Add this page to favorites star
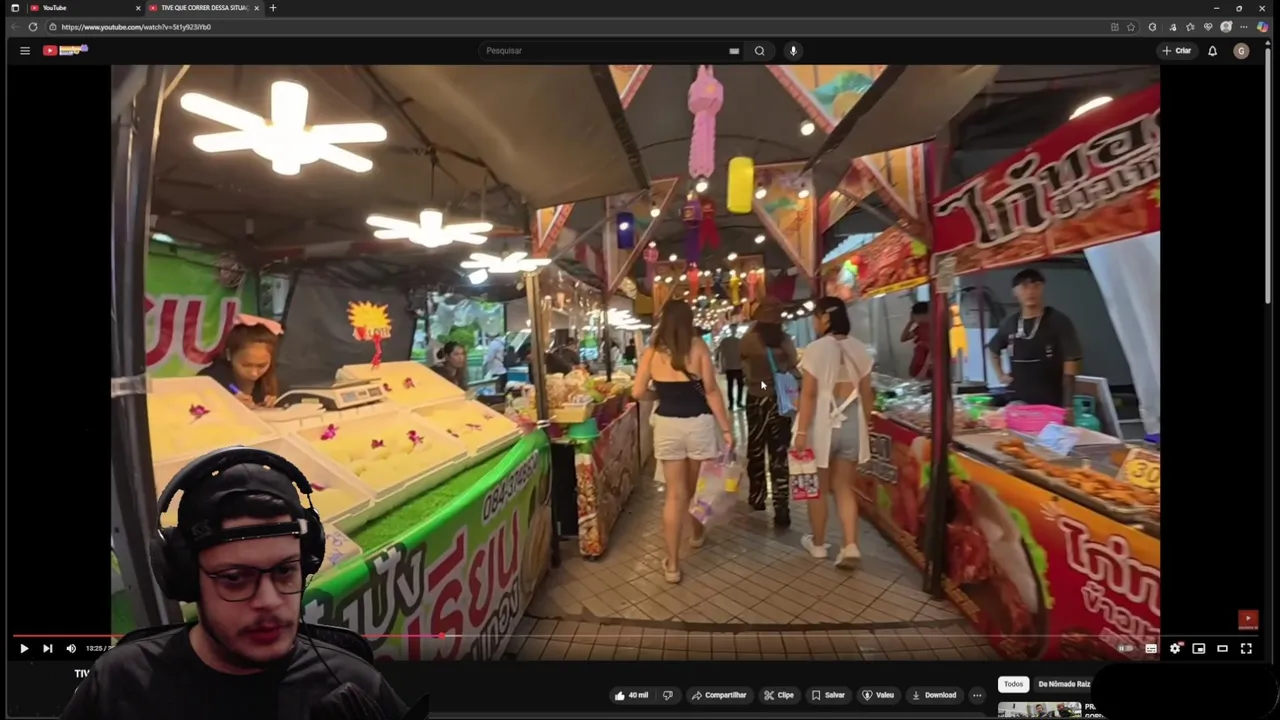 (1131, 27)
